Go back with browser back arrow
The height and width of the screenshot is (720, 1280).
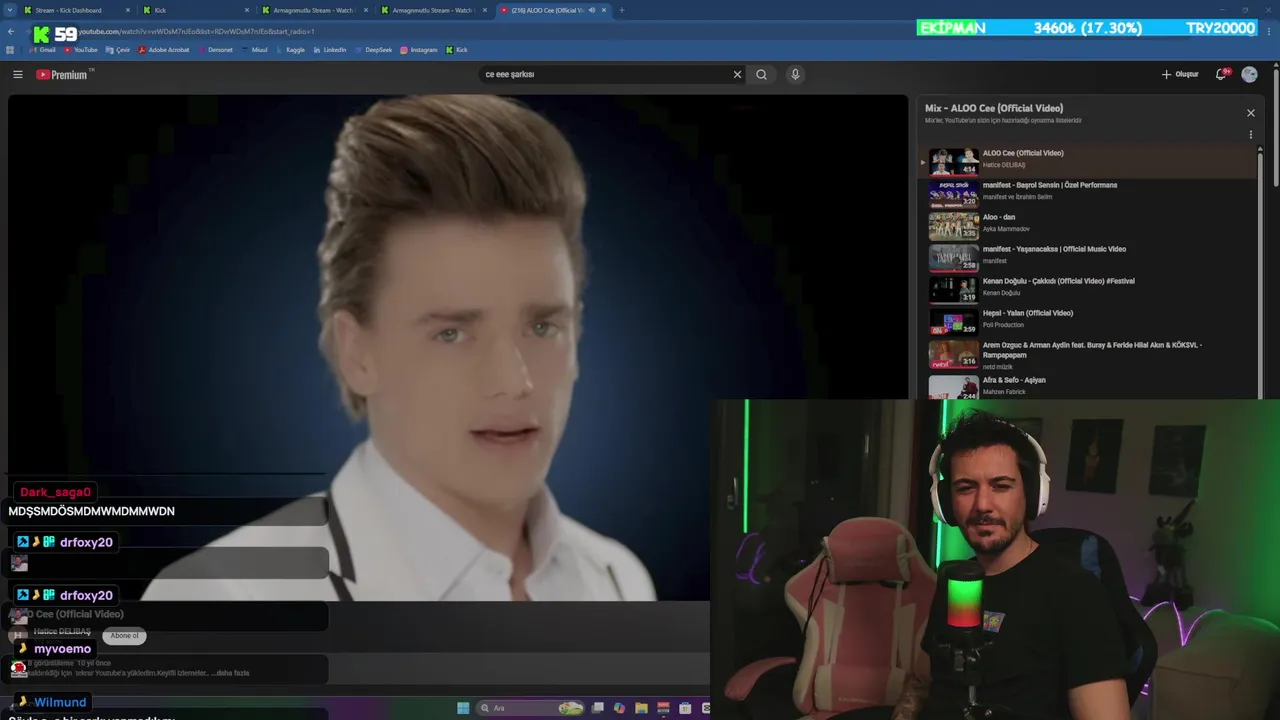tap(11, 31)
